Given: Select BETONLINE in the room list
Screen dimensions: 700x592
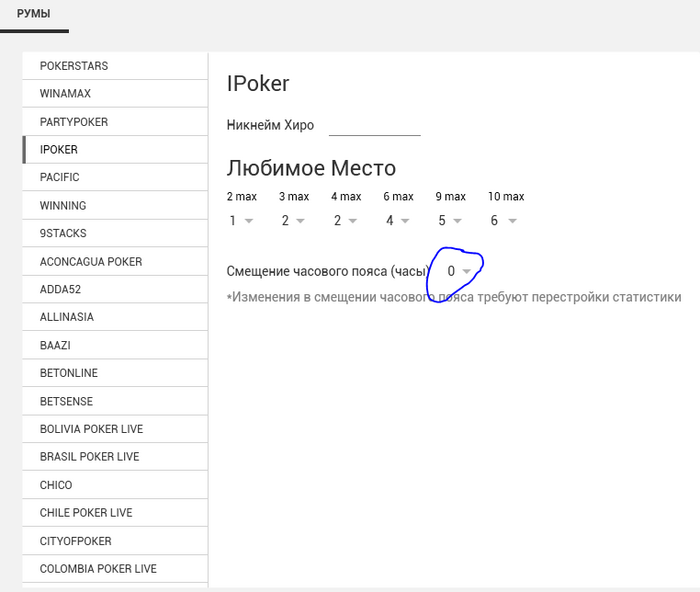Looking at the screenshot, I should [x=115, y=373].
